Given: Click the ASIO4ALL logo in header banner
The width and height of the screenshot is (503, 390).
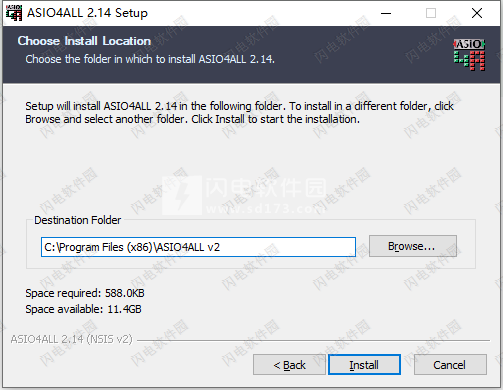Looking at the screenshot, I should pyautogui.click(x=469, y=55).
